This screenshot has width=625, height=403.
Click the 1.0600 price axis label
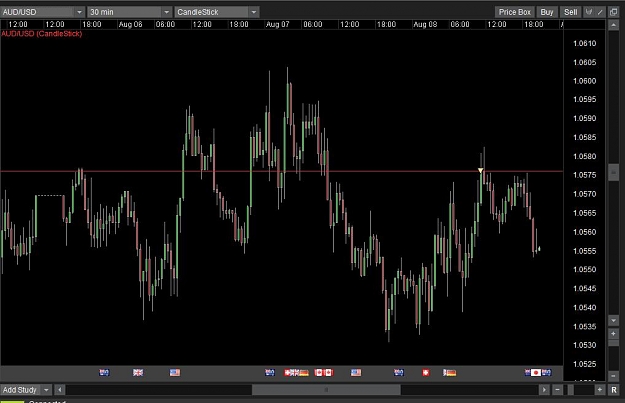pyautogui.click(x=584, y=81)
